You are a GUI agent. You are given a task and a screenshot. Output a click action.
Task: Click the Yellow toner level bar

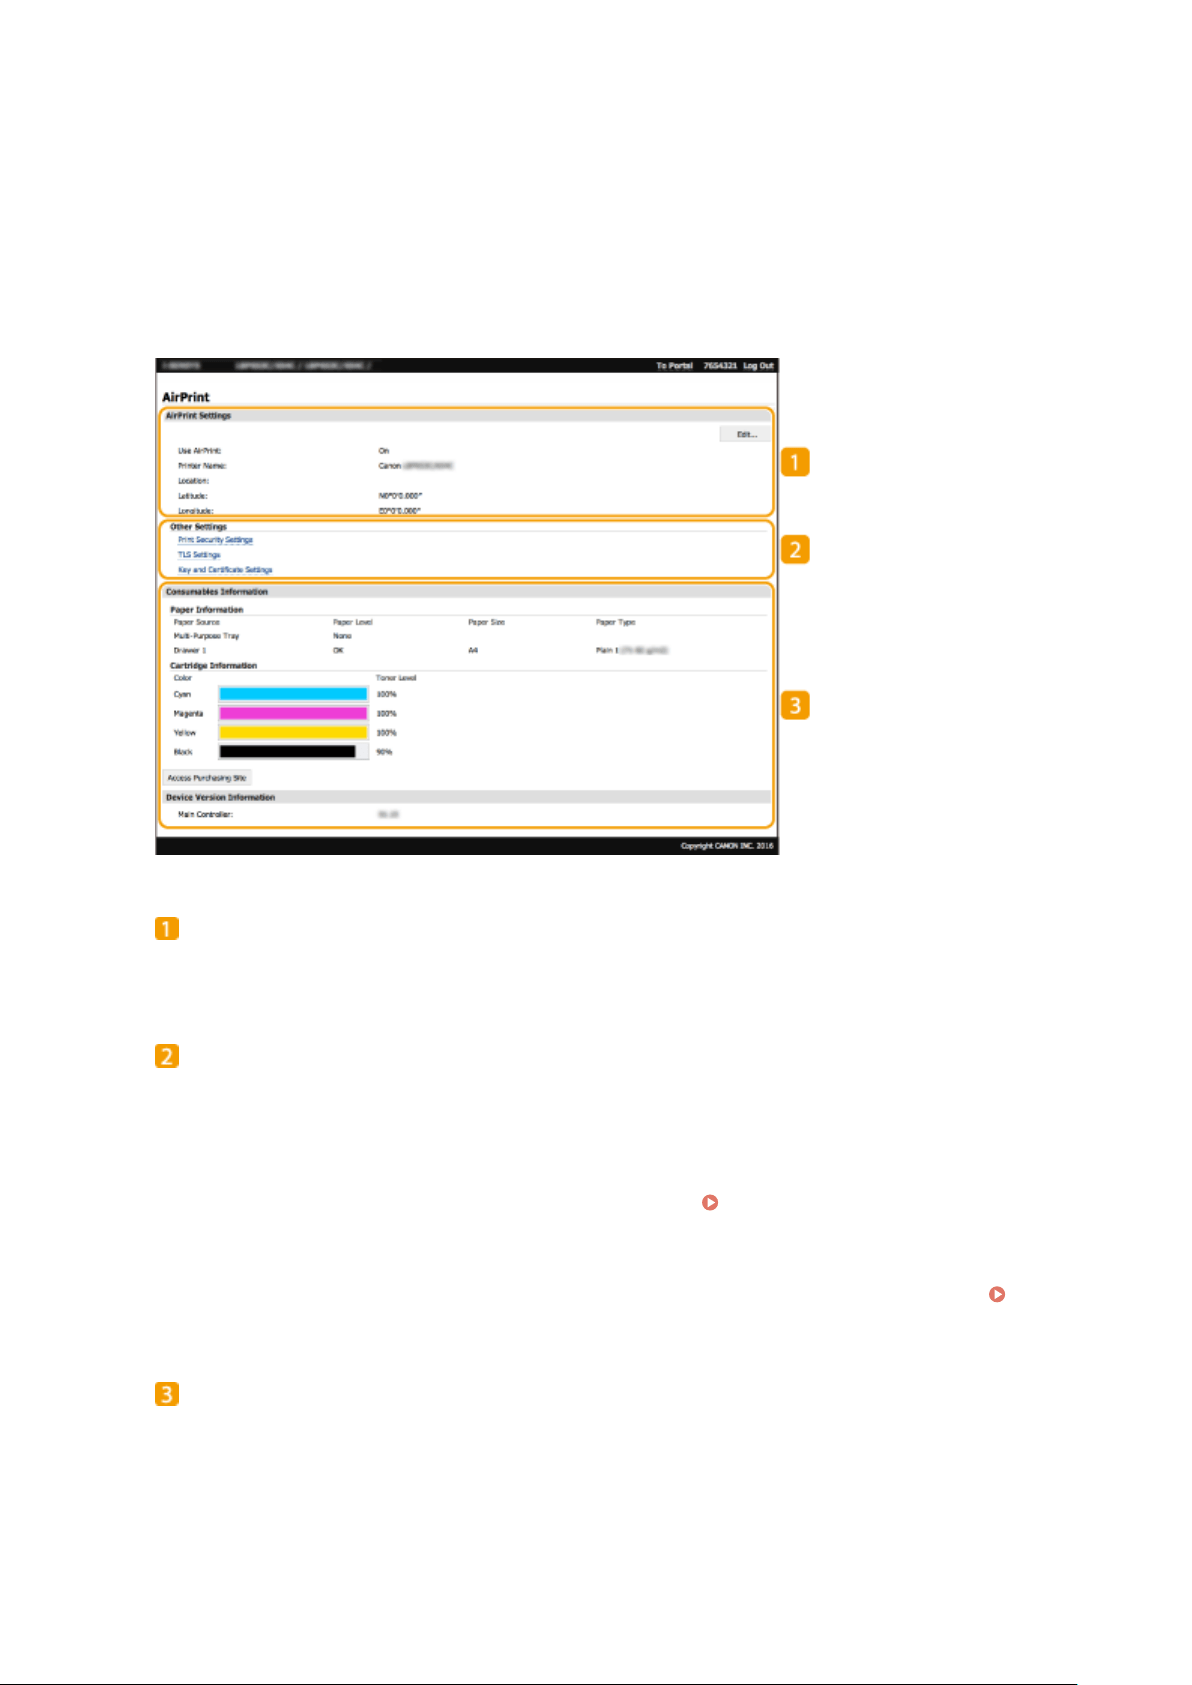[x=293, y=733]
